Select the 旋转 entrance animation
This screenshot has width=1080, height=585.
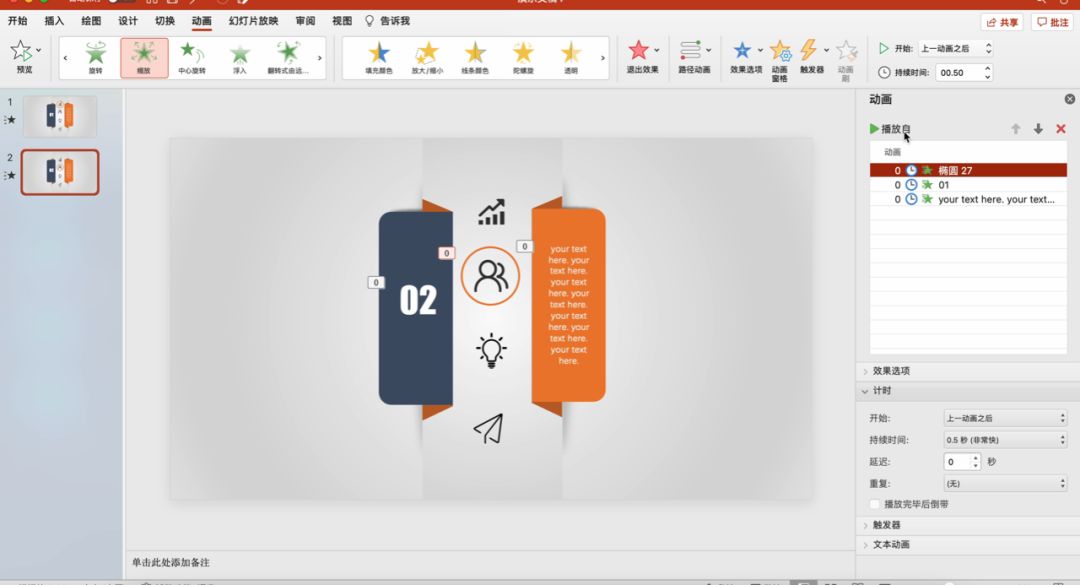[96, 57]
